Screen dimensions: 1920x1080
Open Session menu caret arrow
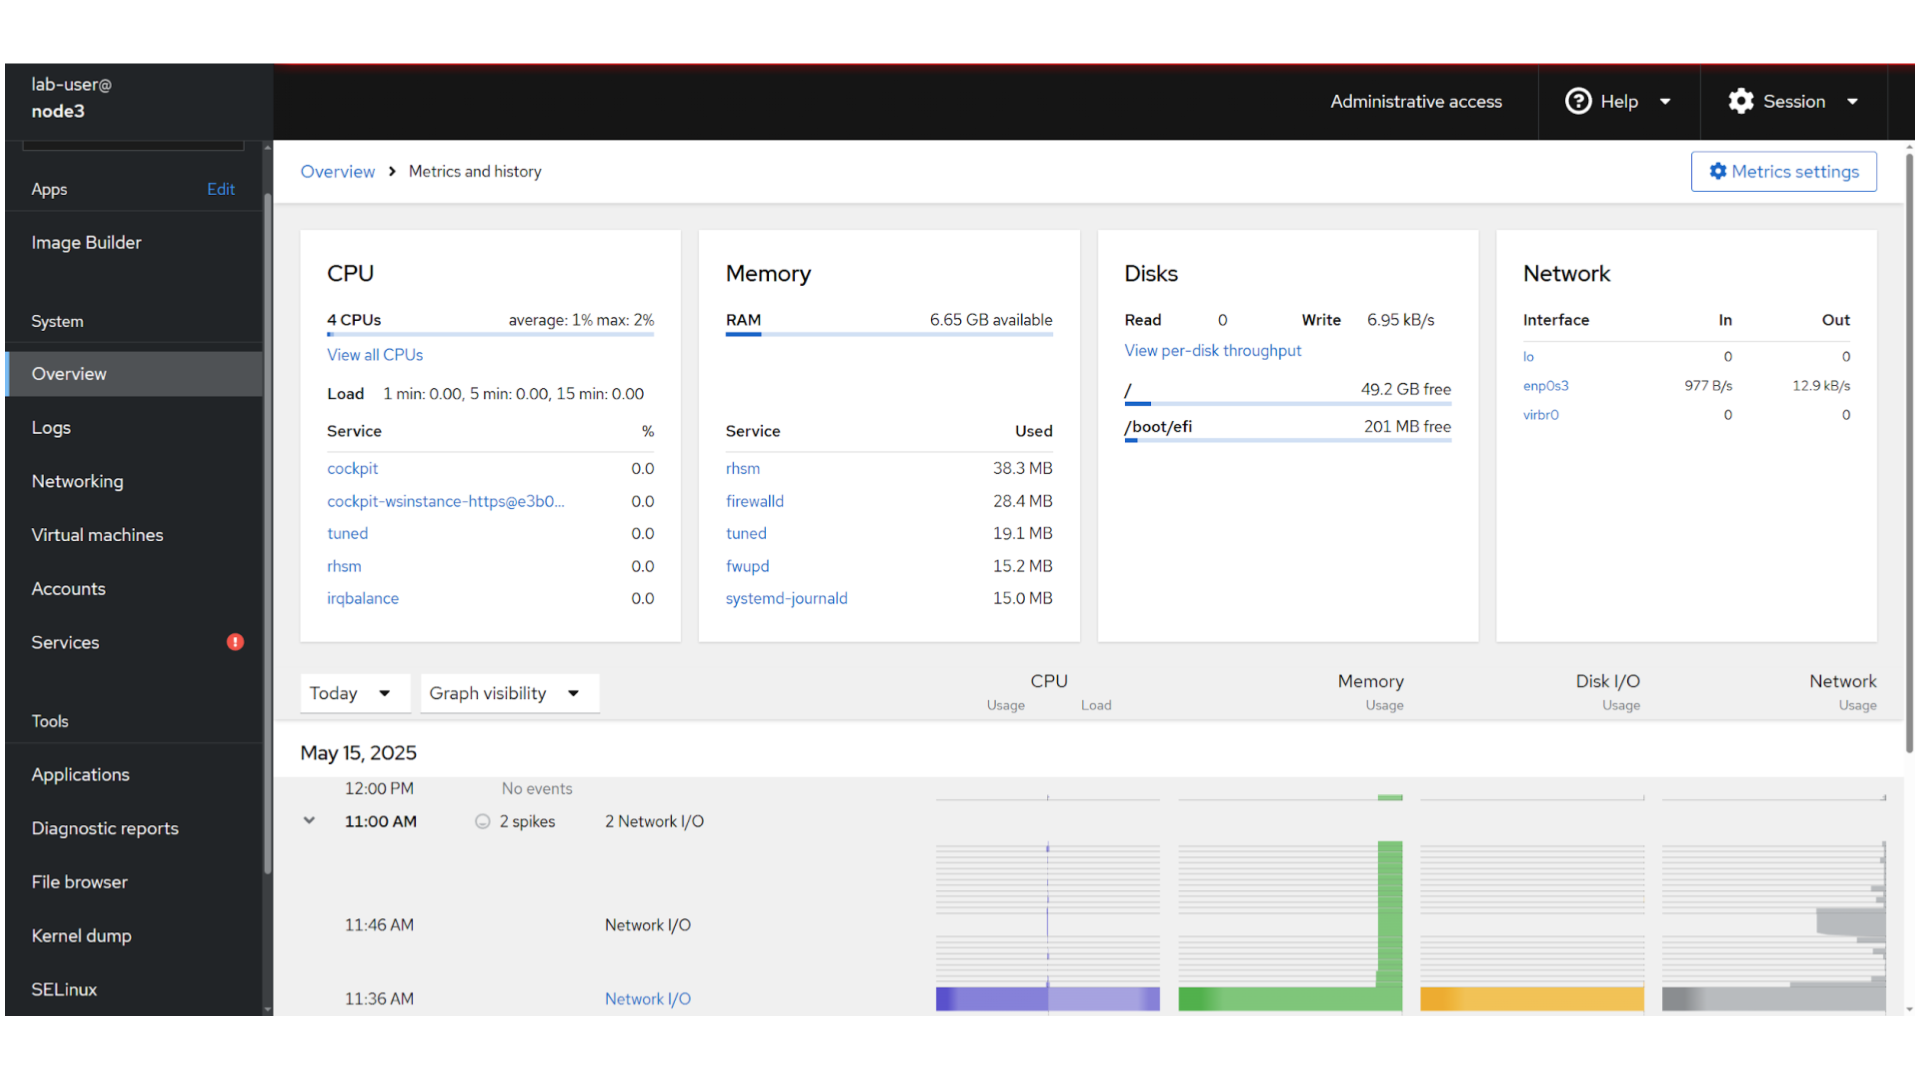(x=1852, y=101)
